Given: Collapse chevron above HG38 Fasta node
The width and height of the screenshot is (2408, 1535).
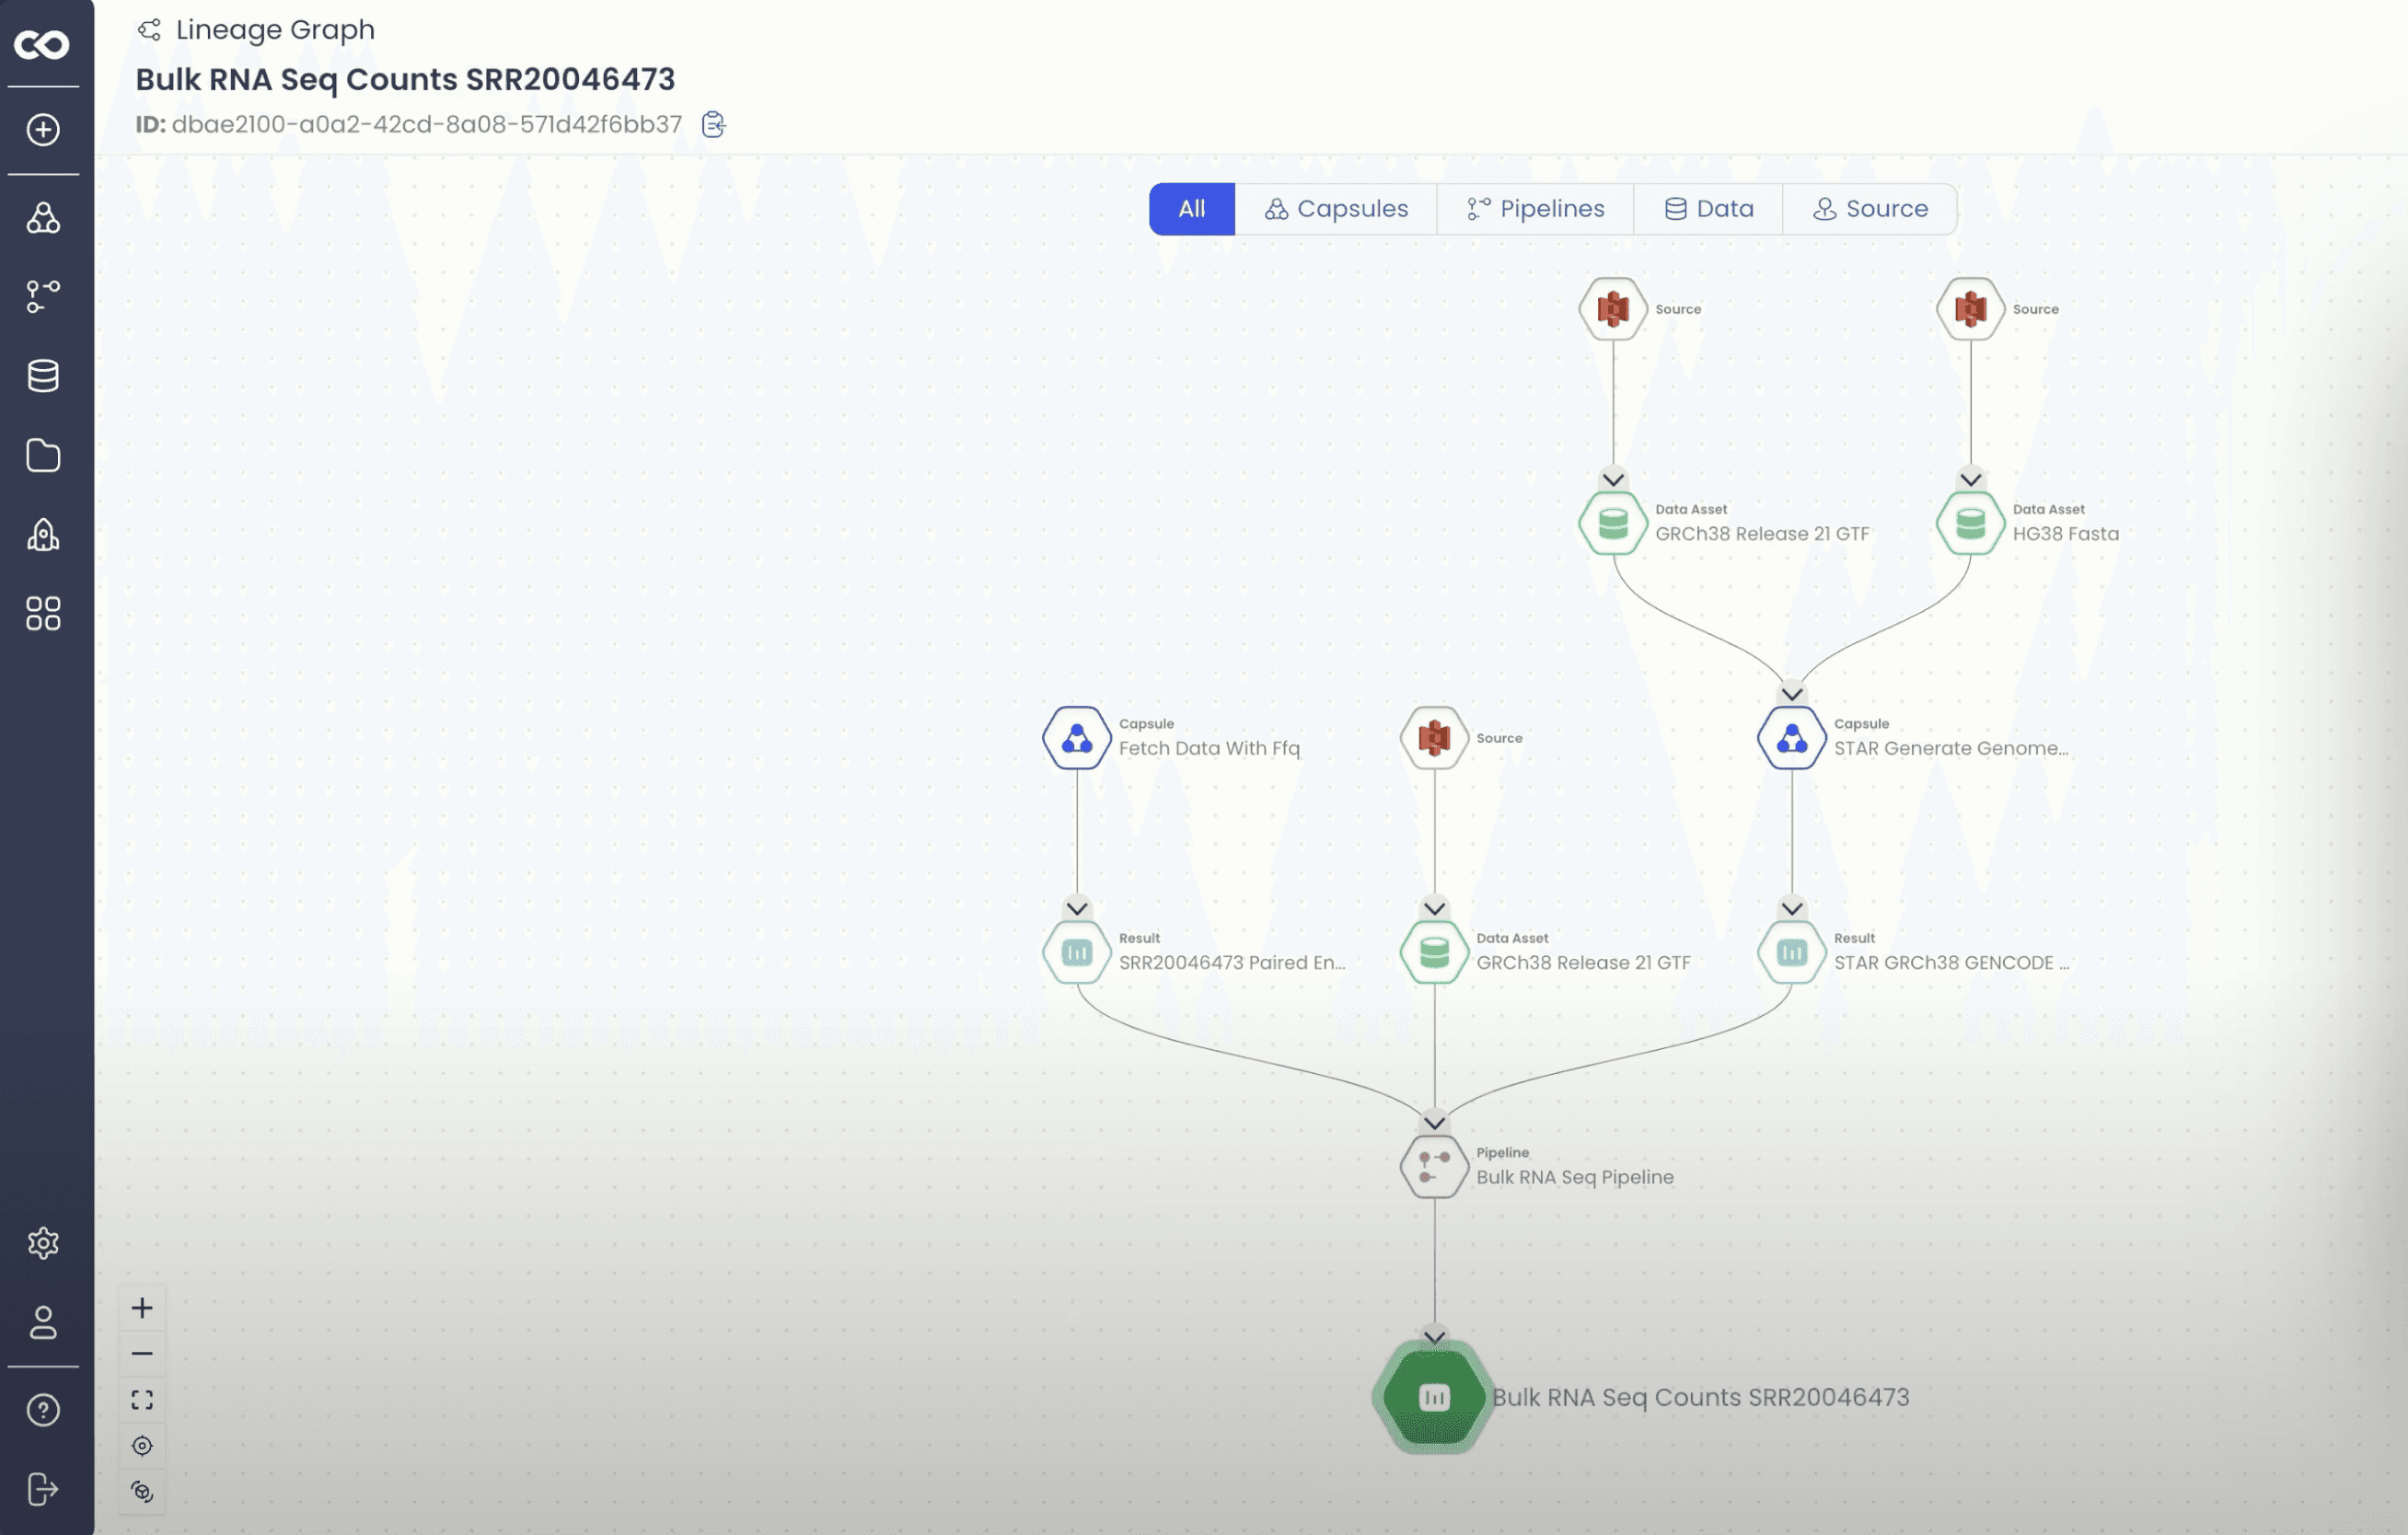Looking at the screenshot, I should click(1970, 479).
